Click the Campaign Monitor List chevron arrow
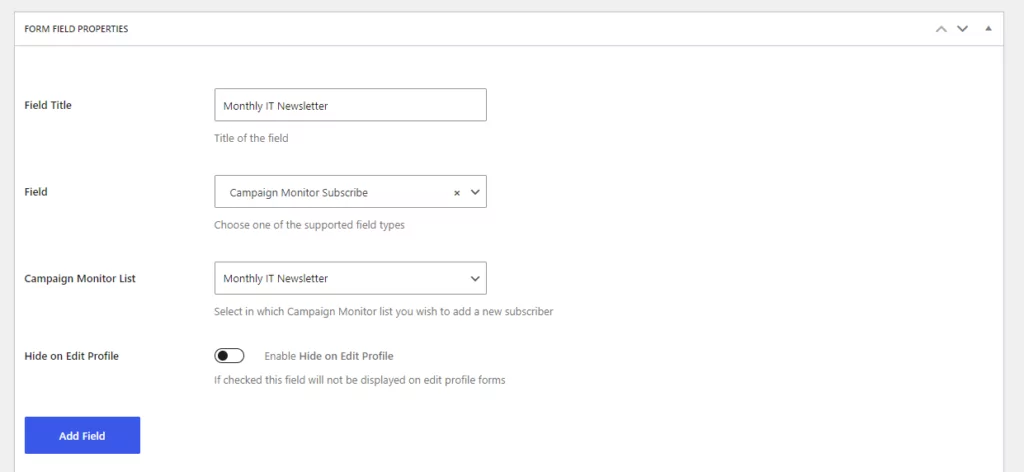1024x472 pixels. [475, 279]
